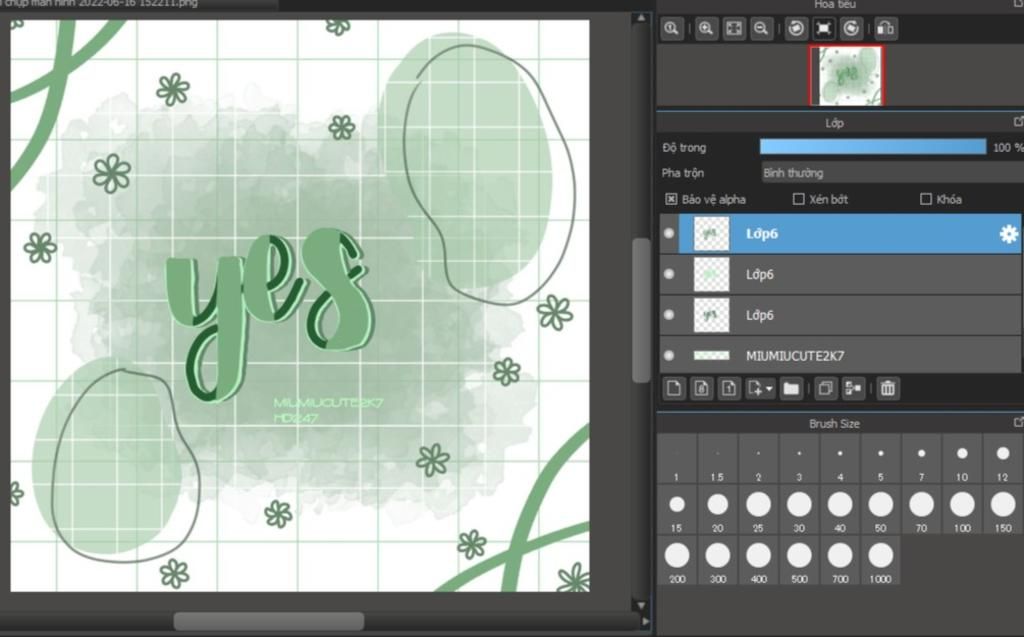
Task: Rotate canvas view left in Navigator
Action: point(796,29)
